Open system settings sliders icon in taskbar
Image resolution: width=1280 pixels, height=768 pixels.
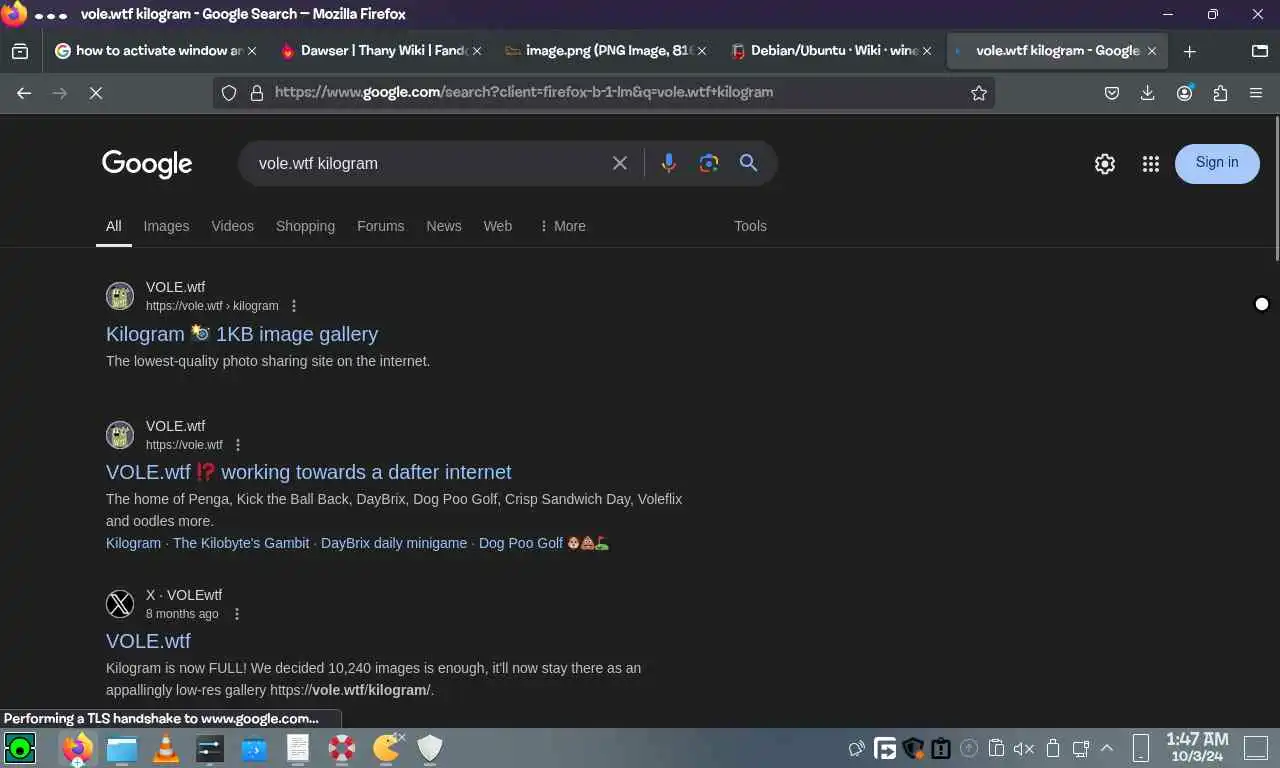click(210, 748)
